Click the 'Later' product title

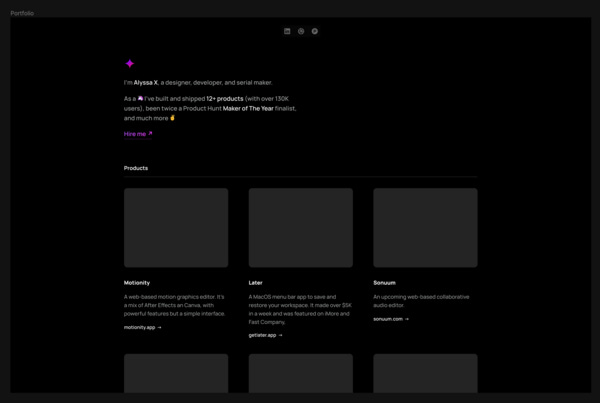coord(256,283)
